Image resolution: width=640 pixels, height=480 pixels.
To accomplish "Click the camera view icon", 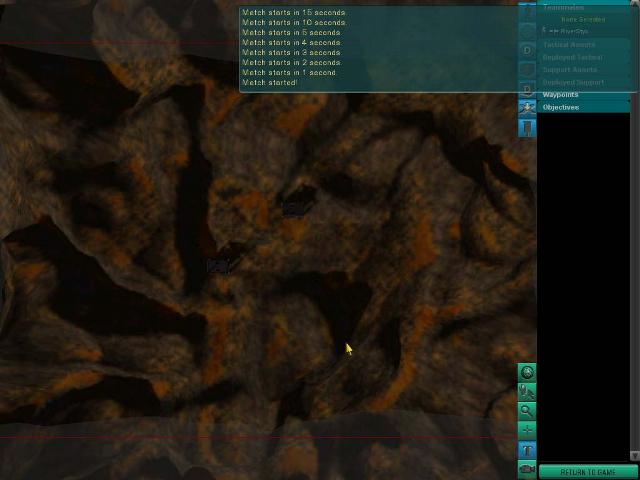I will coord(527,469).
